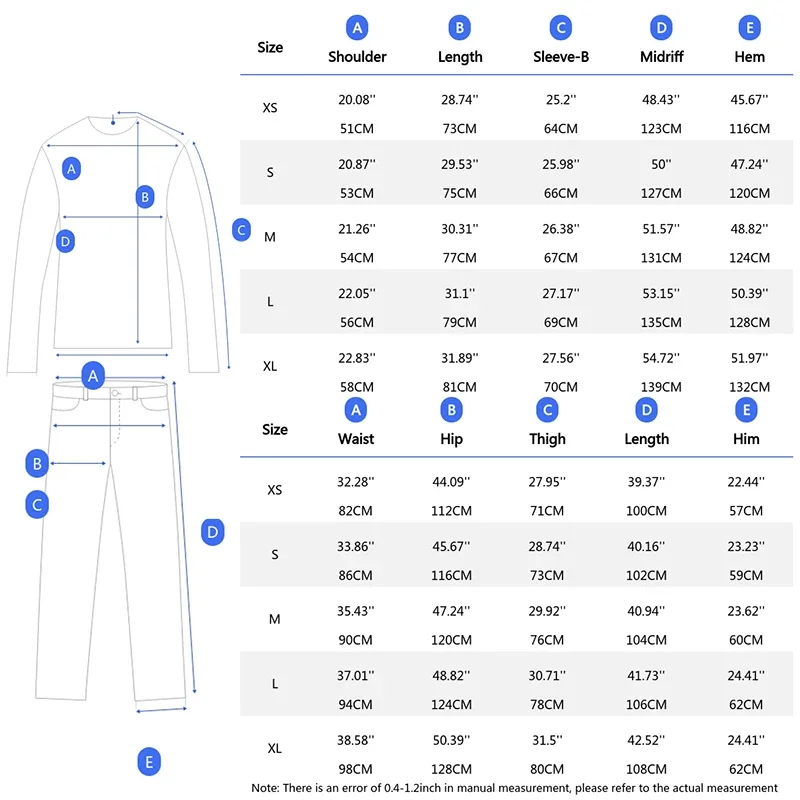Click the Thigh column header text
Screen dimensions: 800x800
(547, 439)
